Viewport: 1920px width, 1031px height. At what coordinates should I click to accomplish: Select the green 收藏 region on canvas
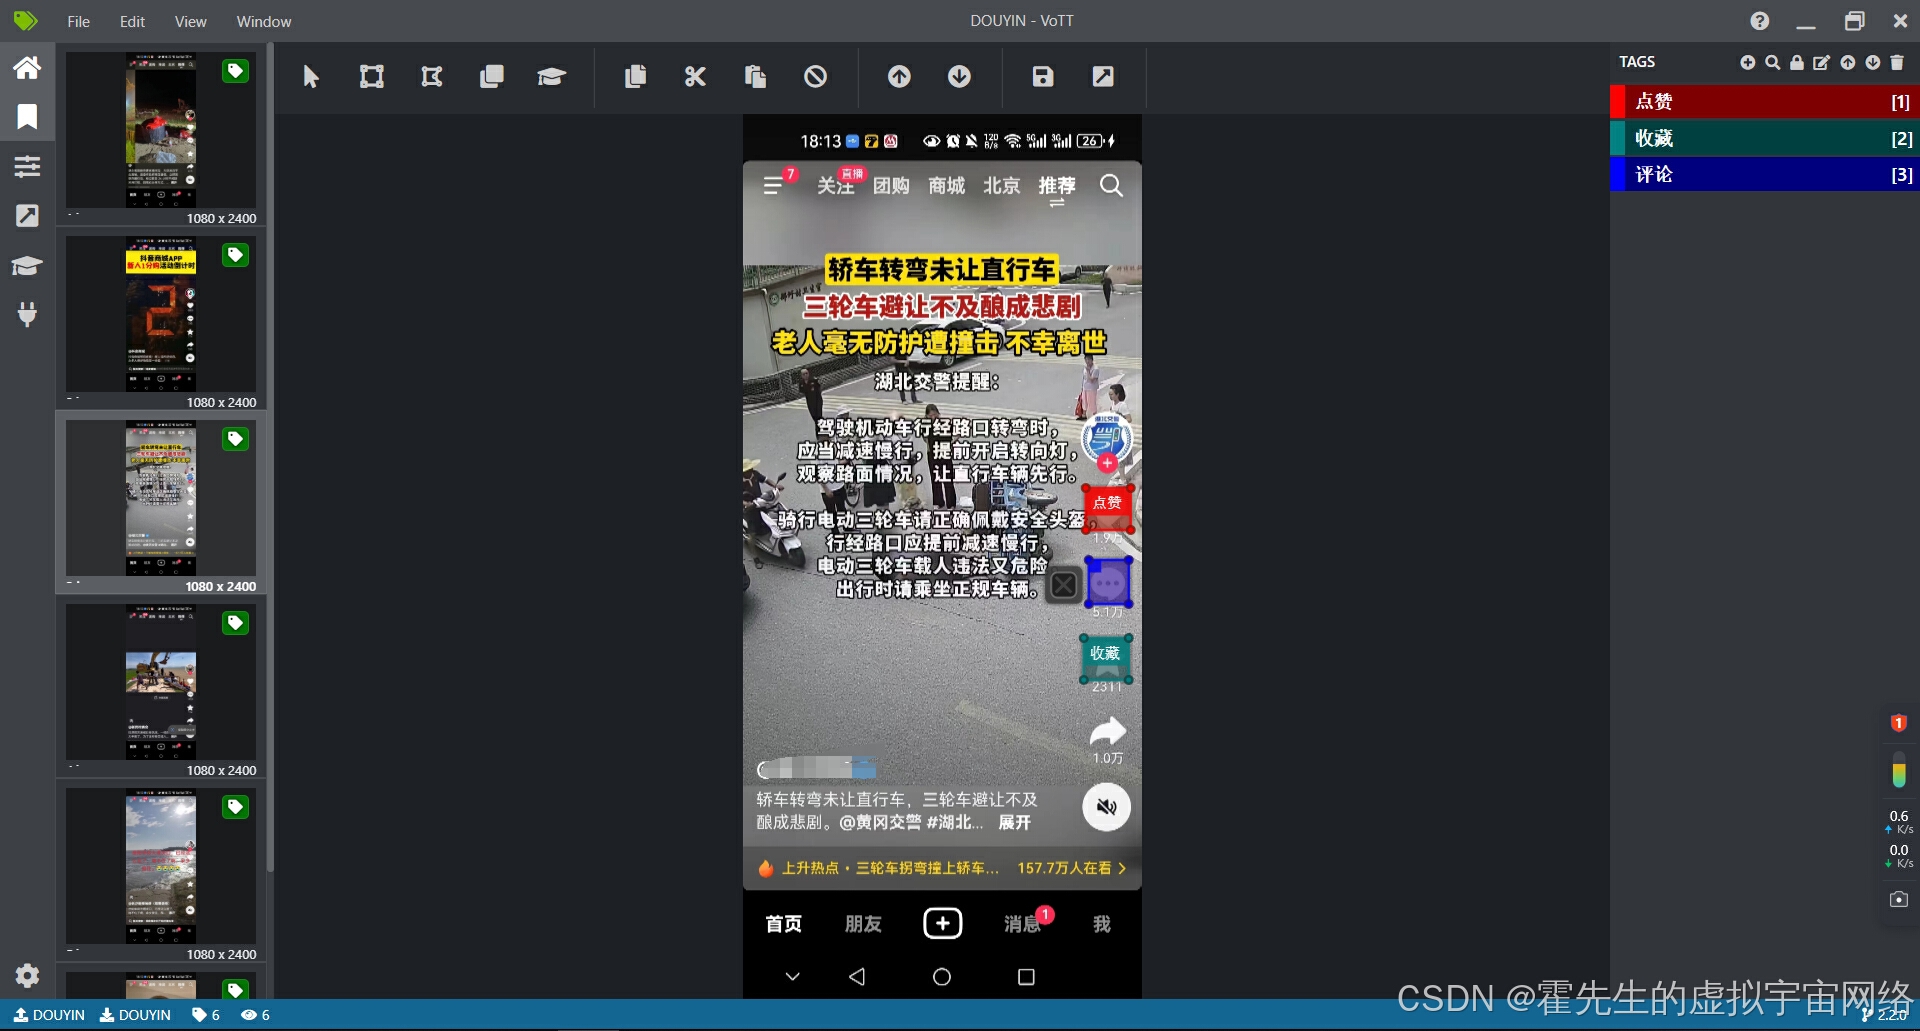(1106, 659)
